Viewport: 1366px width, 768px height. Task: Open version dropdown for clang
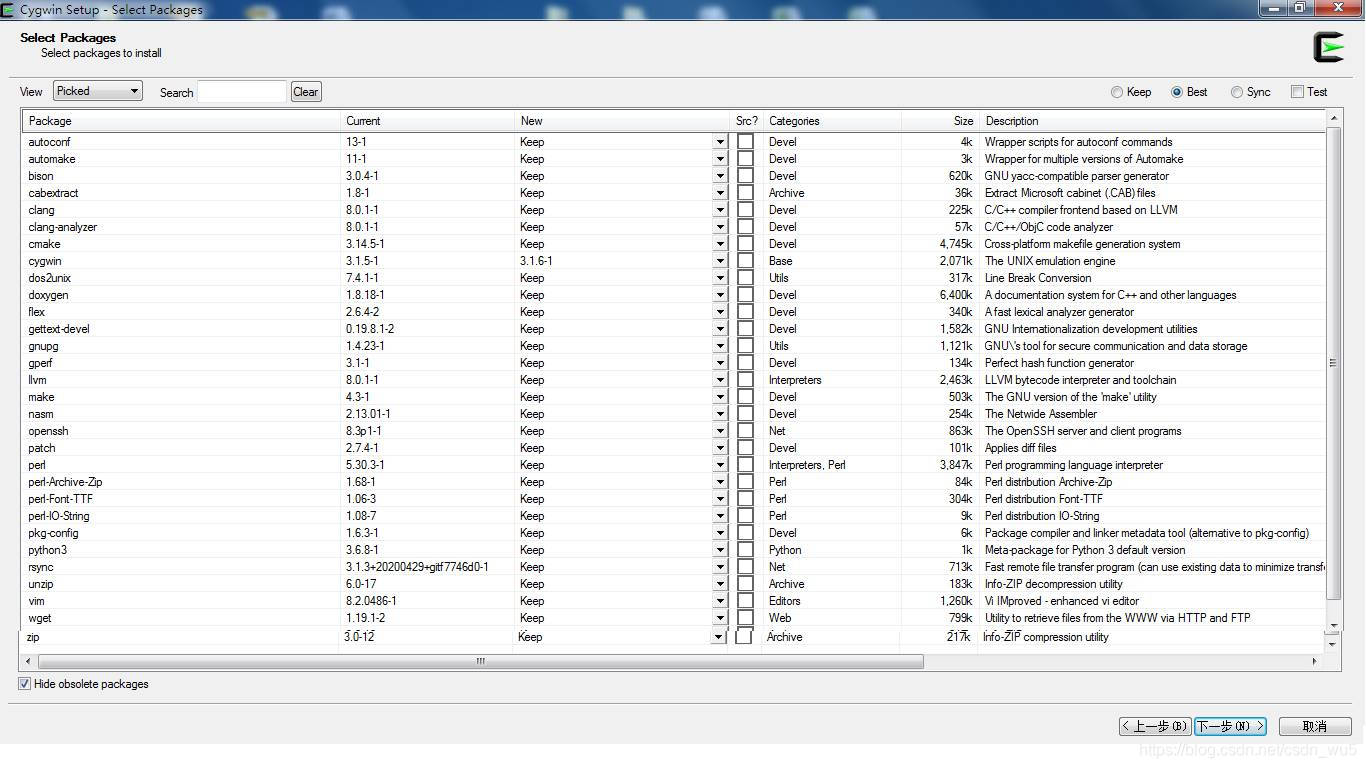click(720, 210)
